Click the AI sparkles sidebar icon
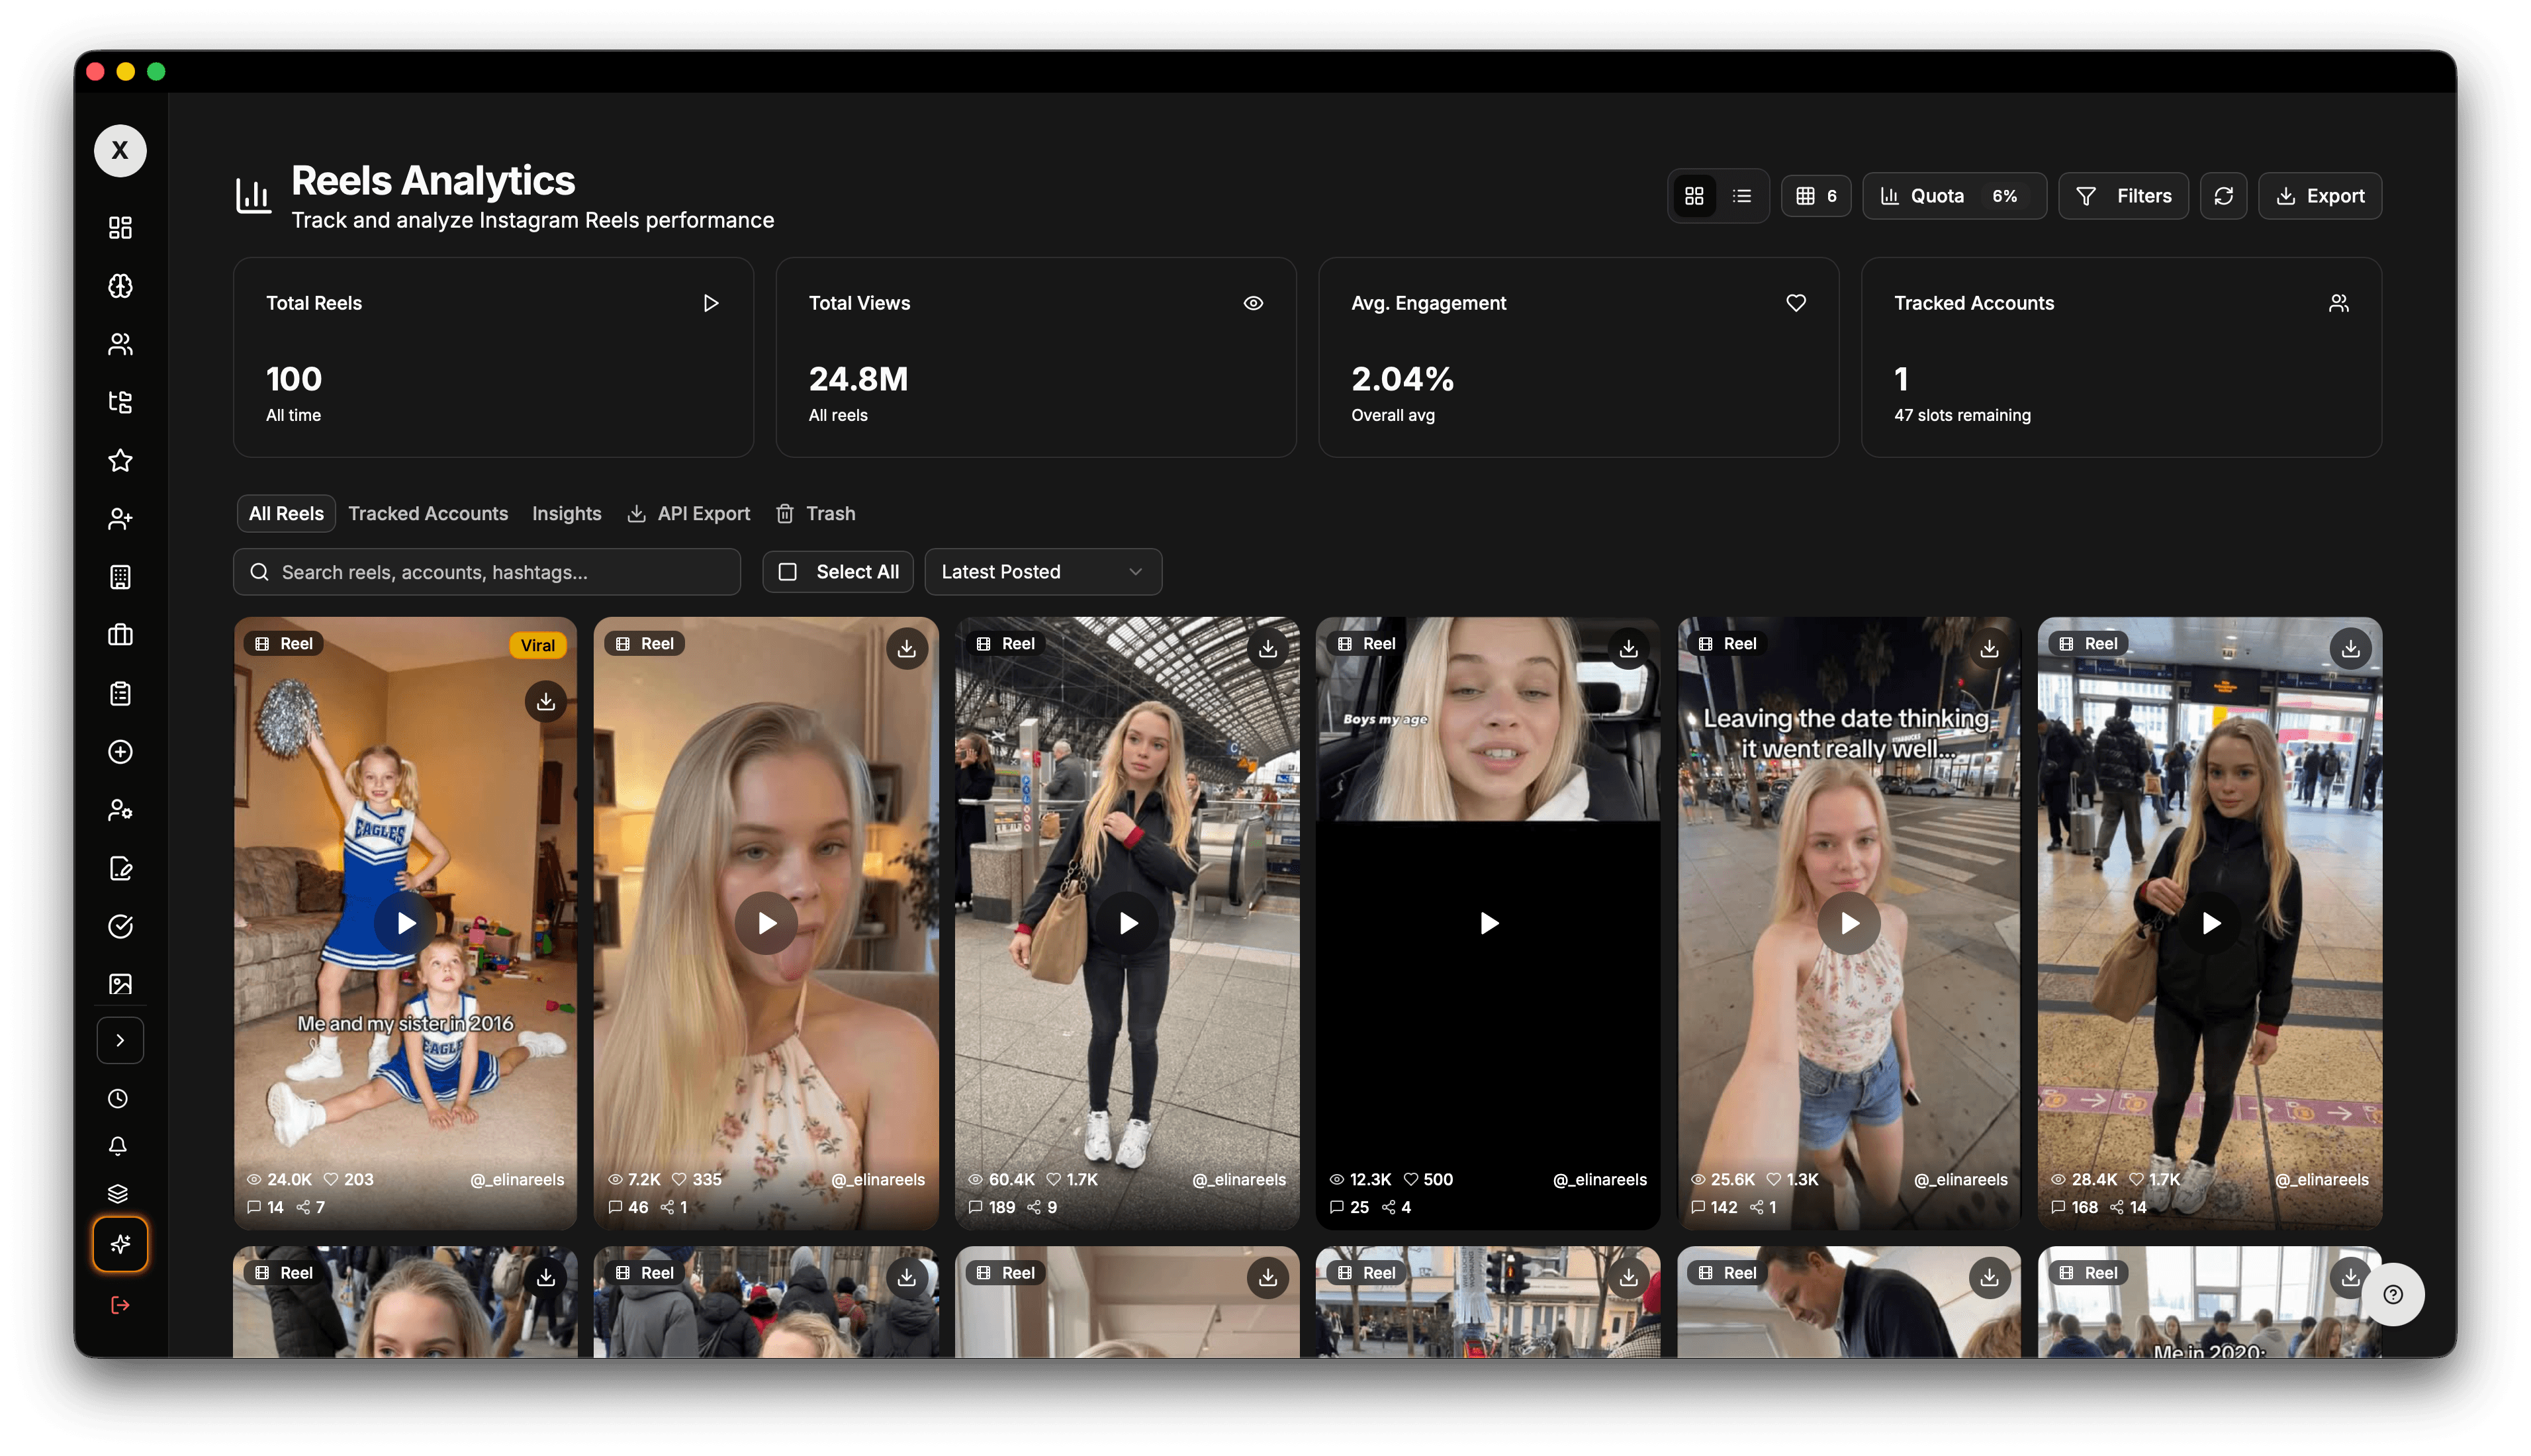The image size is (2531, 1456). (120, 1244)
